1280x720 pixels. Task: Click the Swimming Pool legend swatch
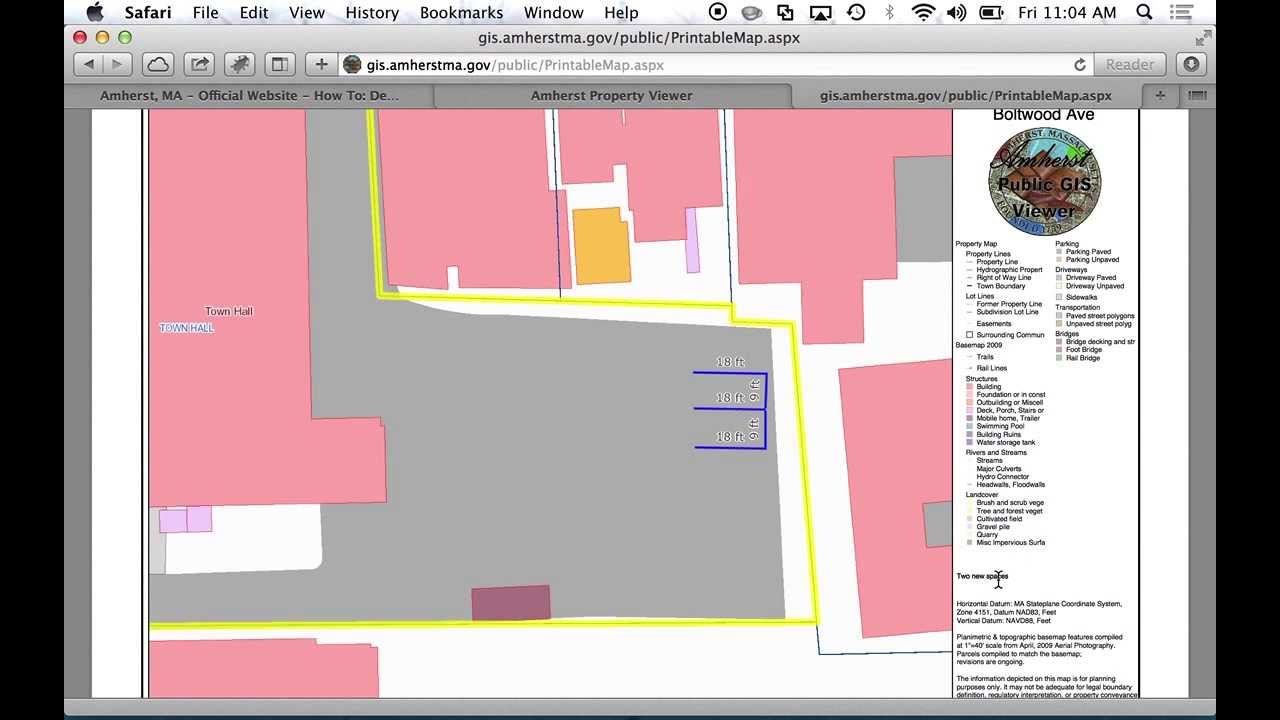pos(969,426)
